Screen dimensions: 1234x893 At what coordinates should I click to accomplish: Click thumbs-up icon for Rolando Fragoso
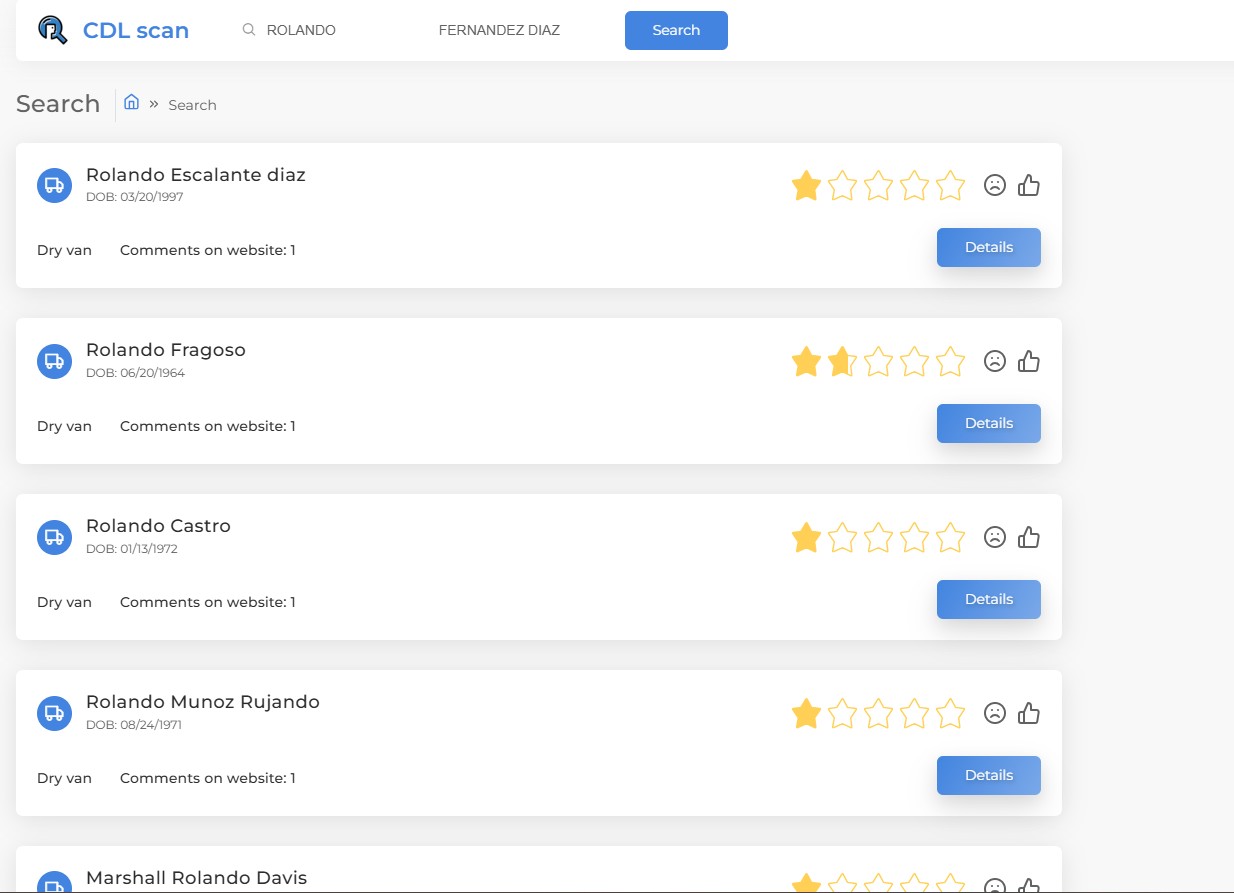(x=1029, y=361)
